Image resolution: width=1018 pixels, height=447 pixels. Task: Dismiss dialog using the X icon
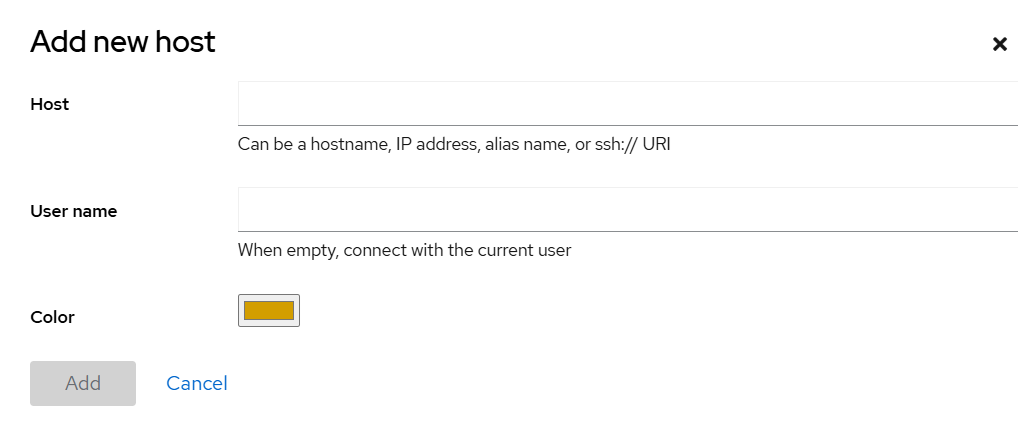pyautogui.click(x=999, y=44)
